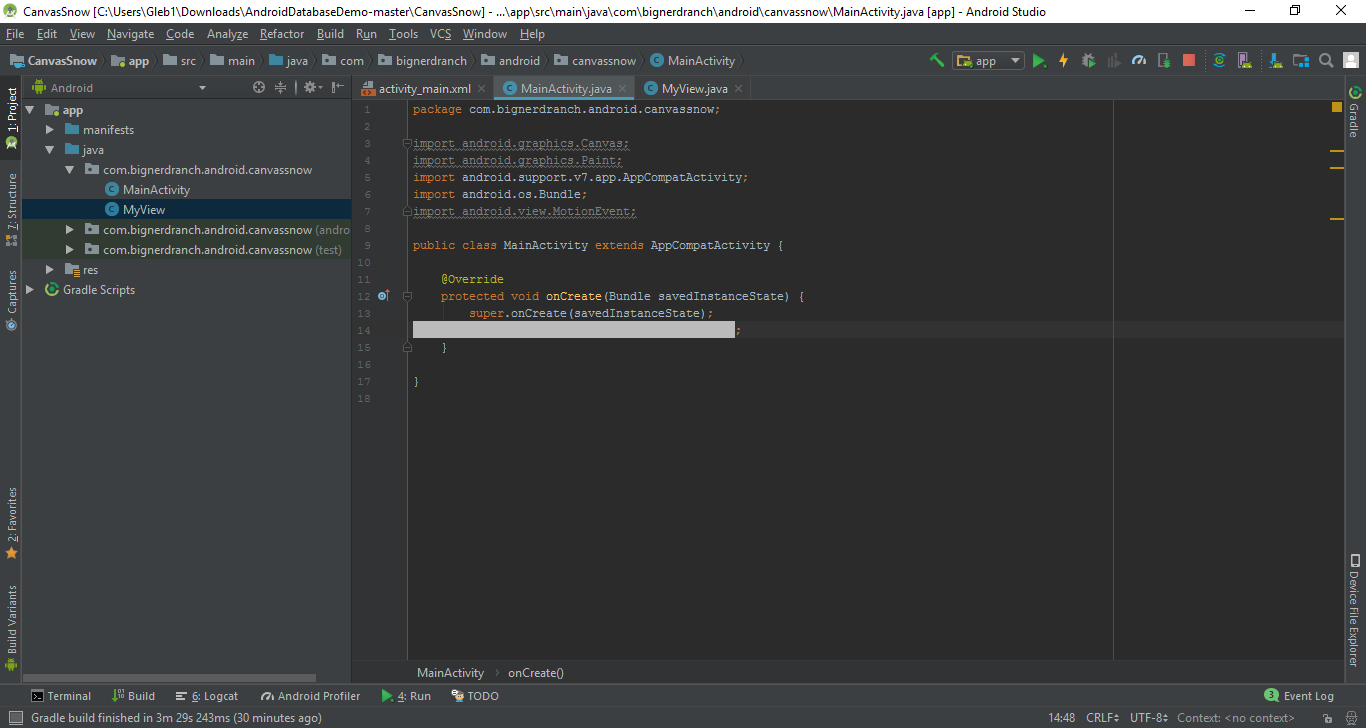Expand the Gradle Scripts node
The image size is (1366, 728).
tap(30, 290)
